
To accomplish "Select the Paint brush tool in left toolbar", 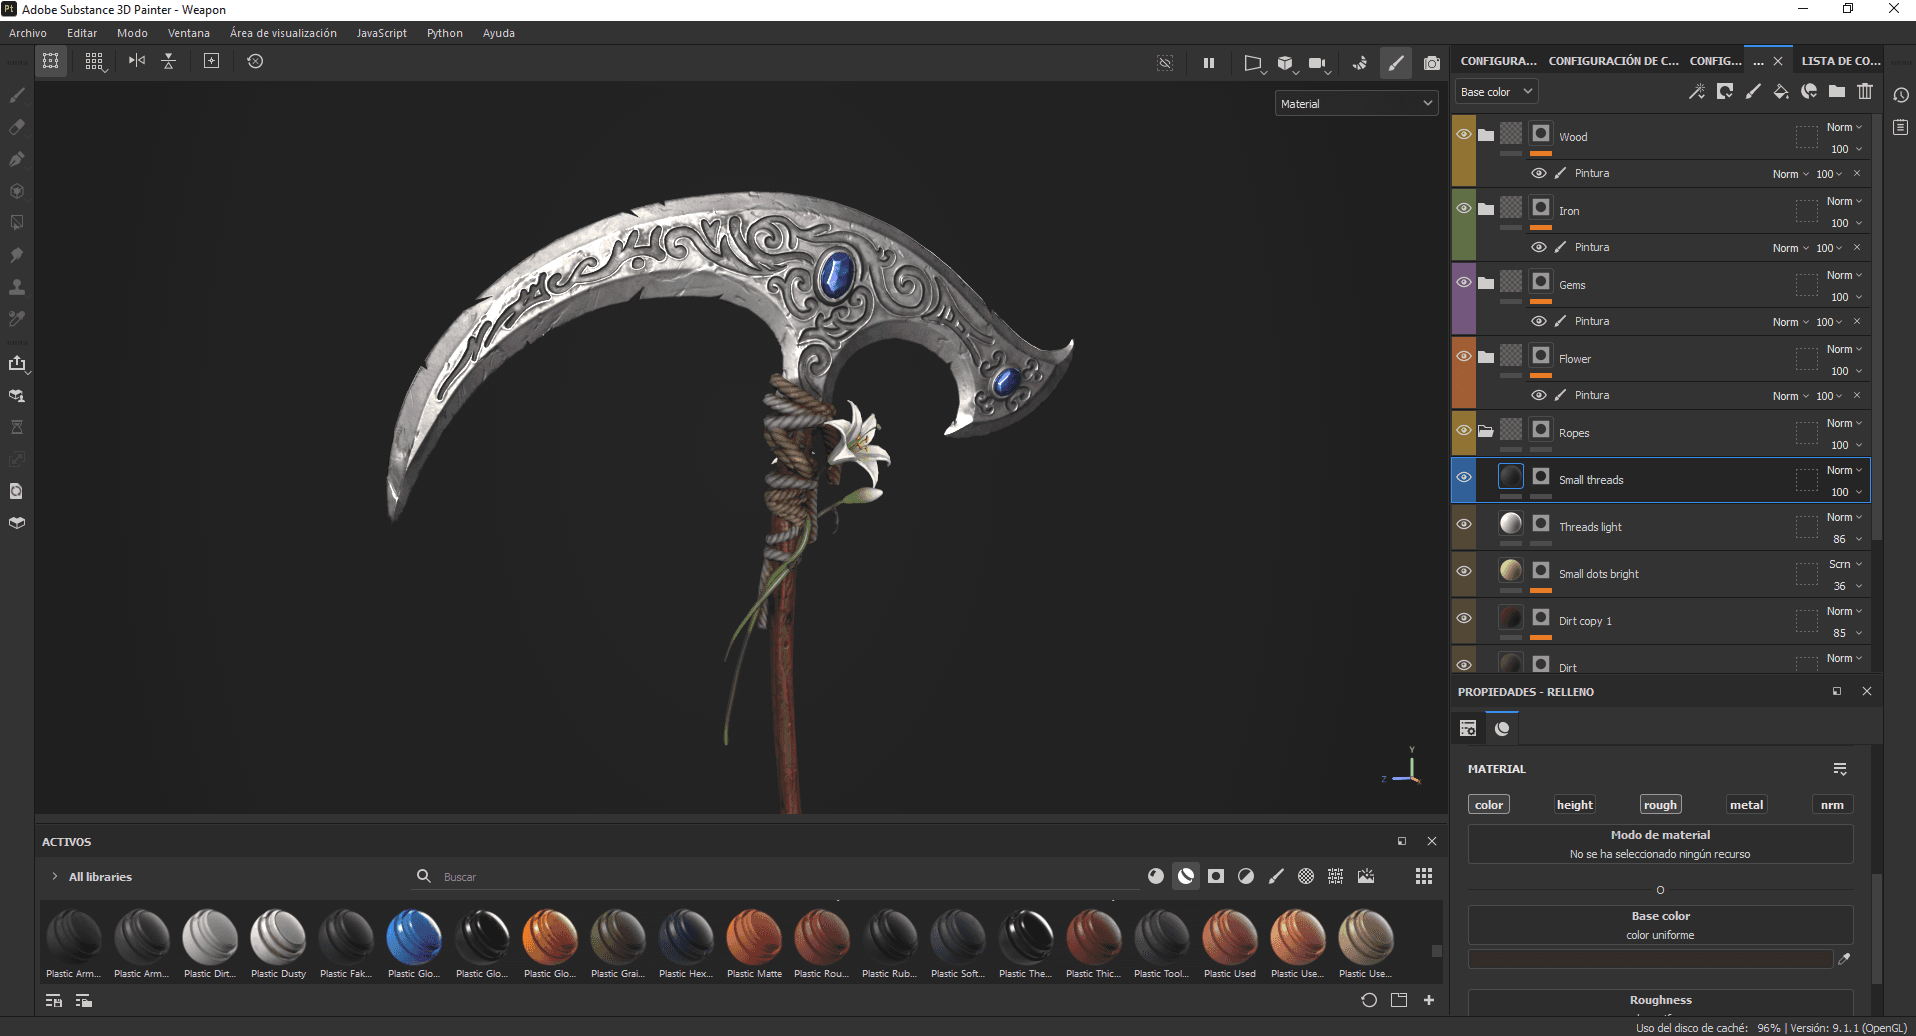I will pos(17,95).
